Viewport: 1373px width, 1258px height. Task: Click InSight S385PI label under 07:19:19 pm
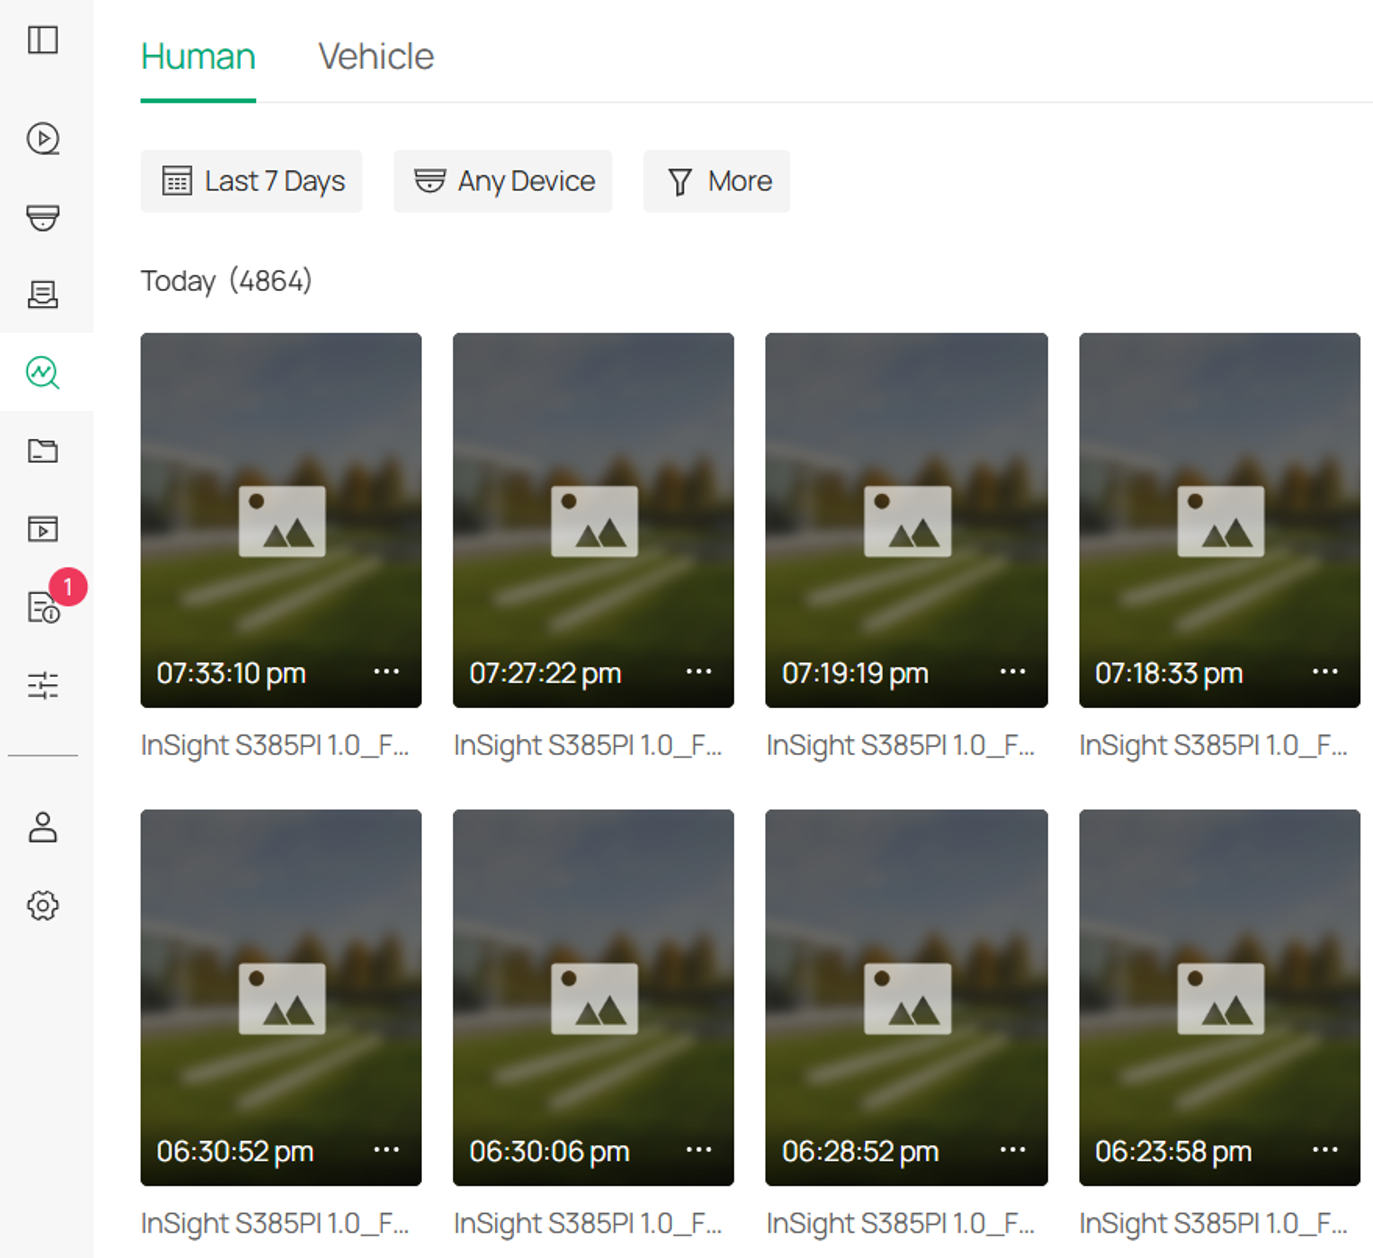(900, 746)
